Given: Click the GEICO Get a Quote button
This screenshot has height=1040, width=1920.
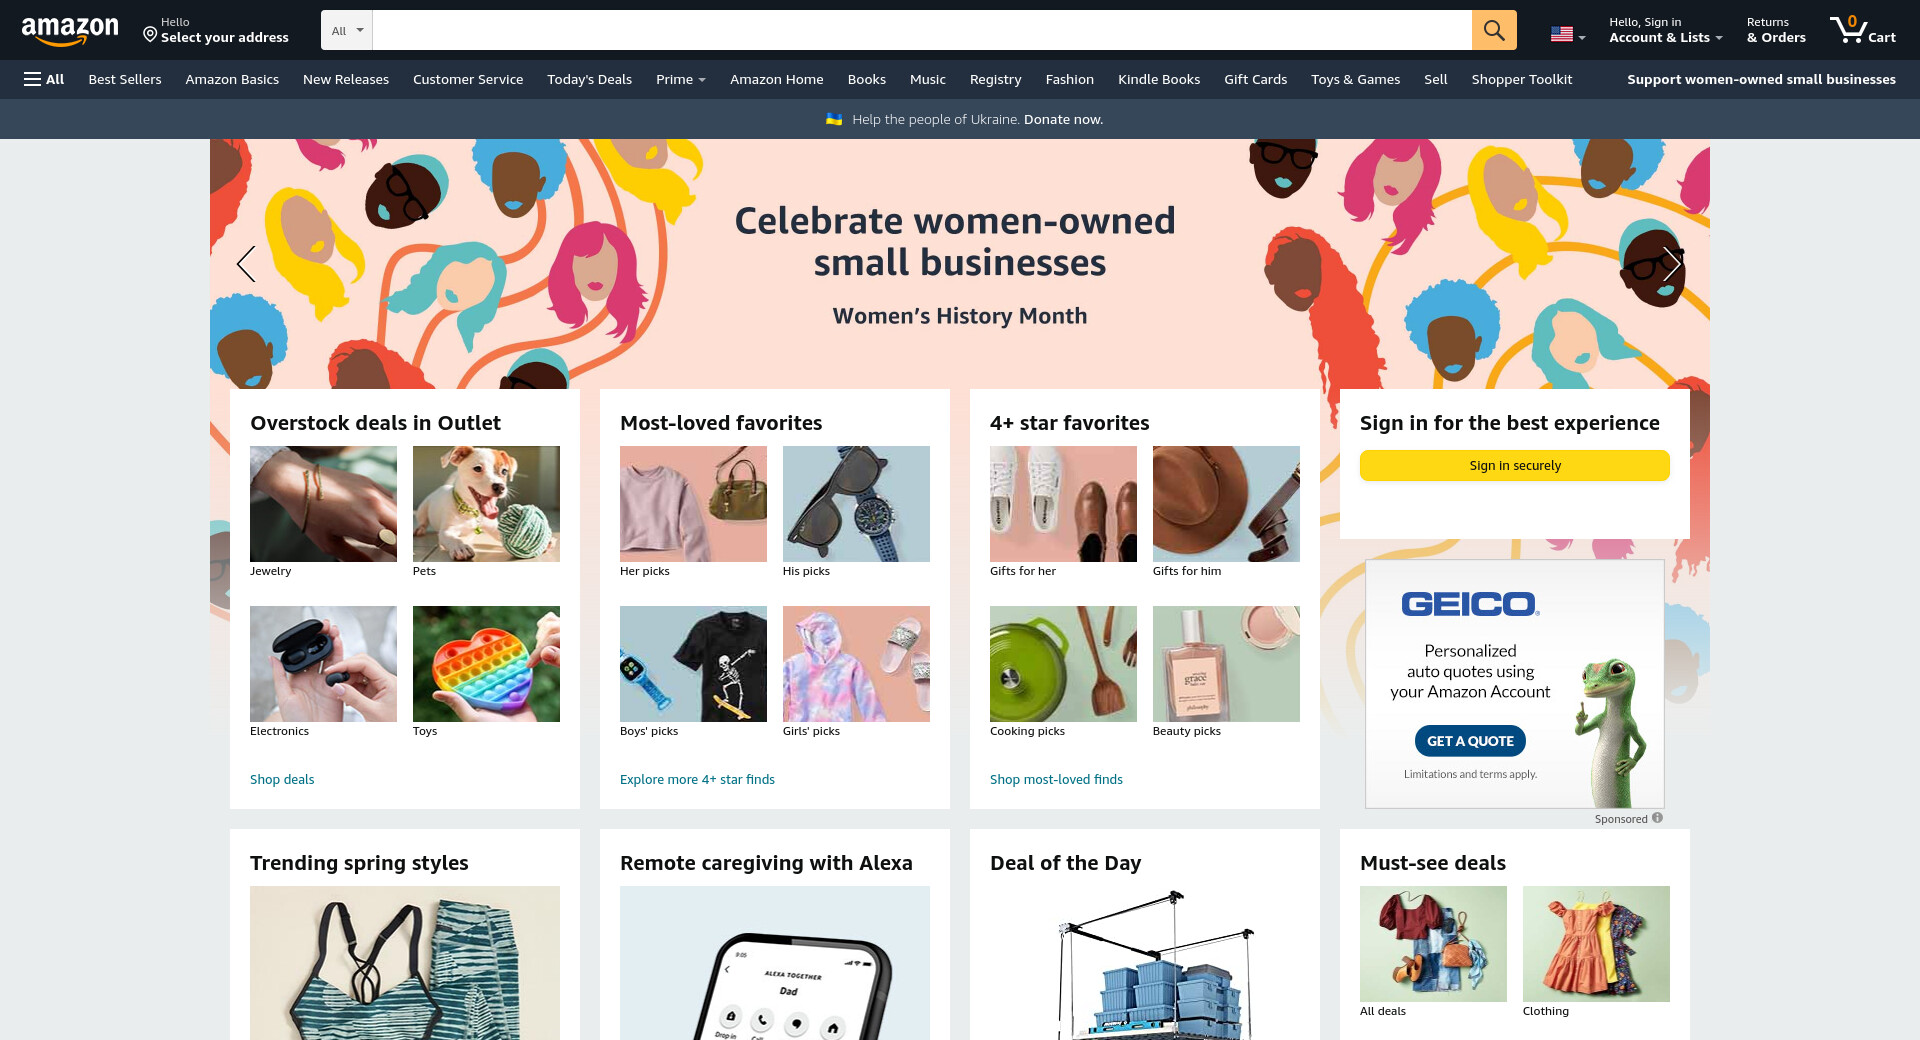Looking at the screenshot, I should pyautogui.click(x=1470, y=741).
